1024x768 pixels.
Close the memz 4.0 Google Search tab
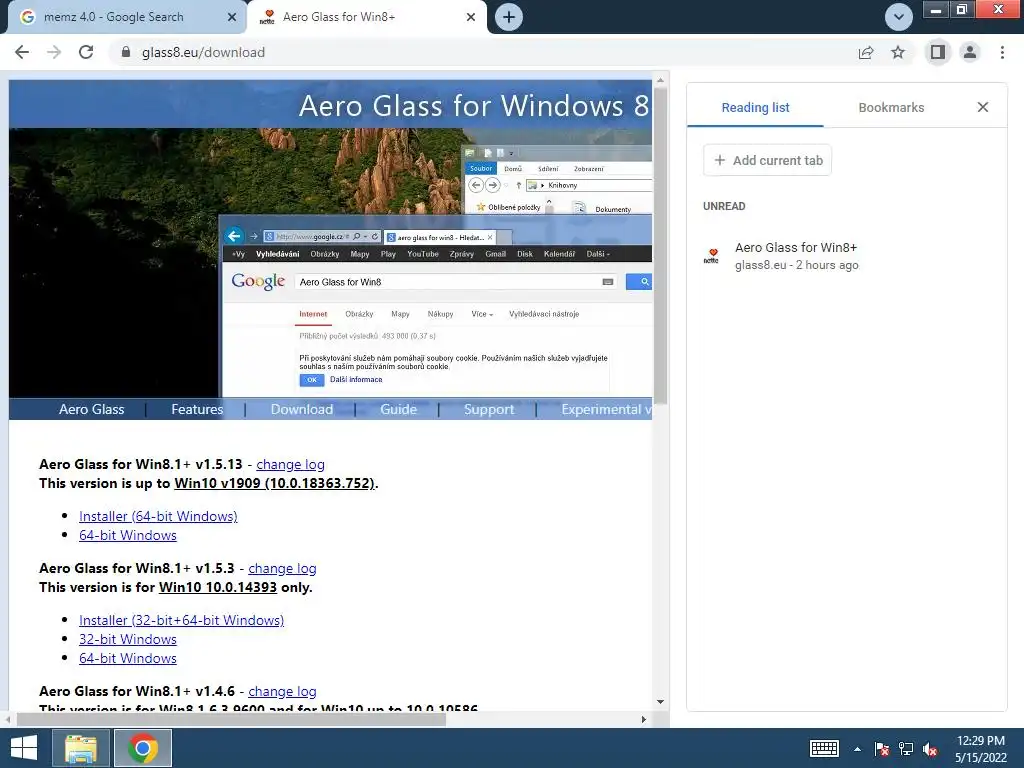pos(232,17)
